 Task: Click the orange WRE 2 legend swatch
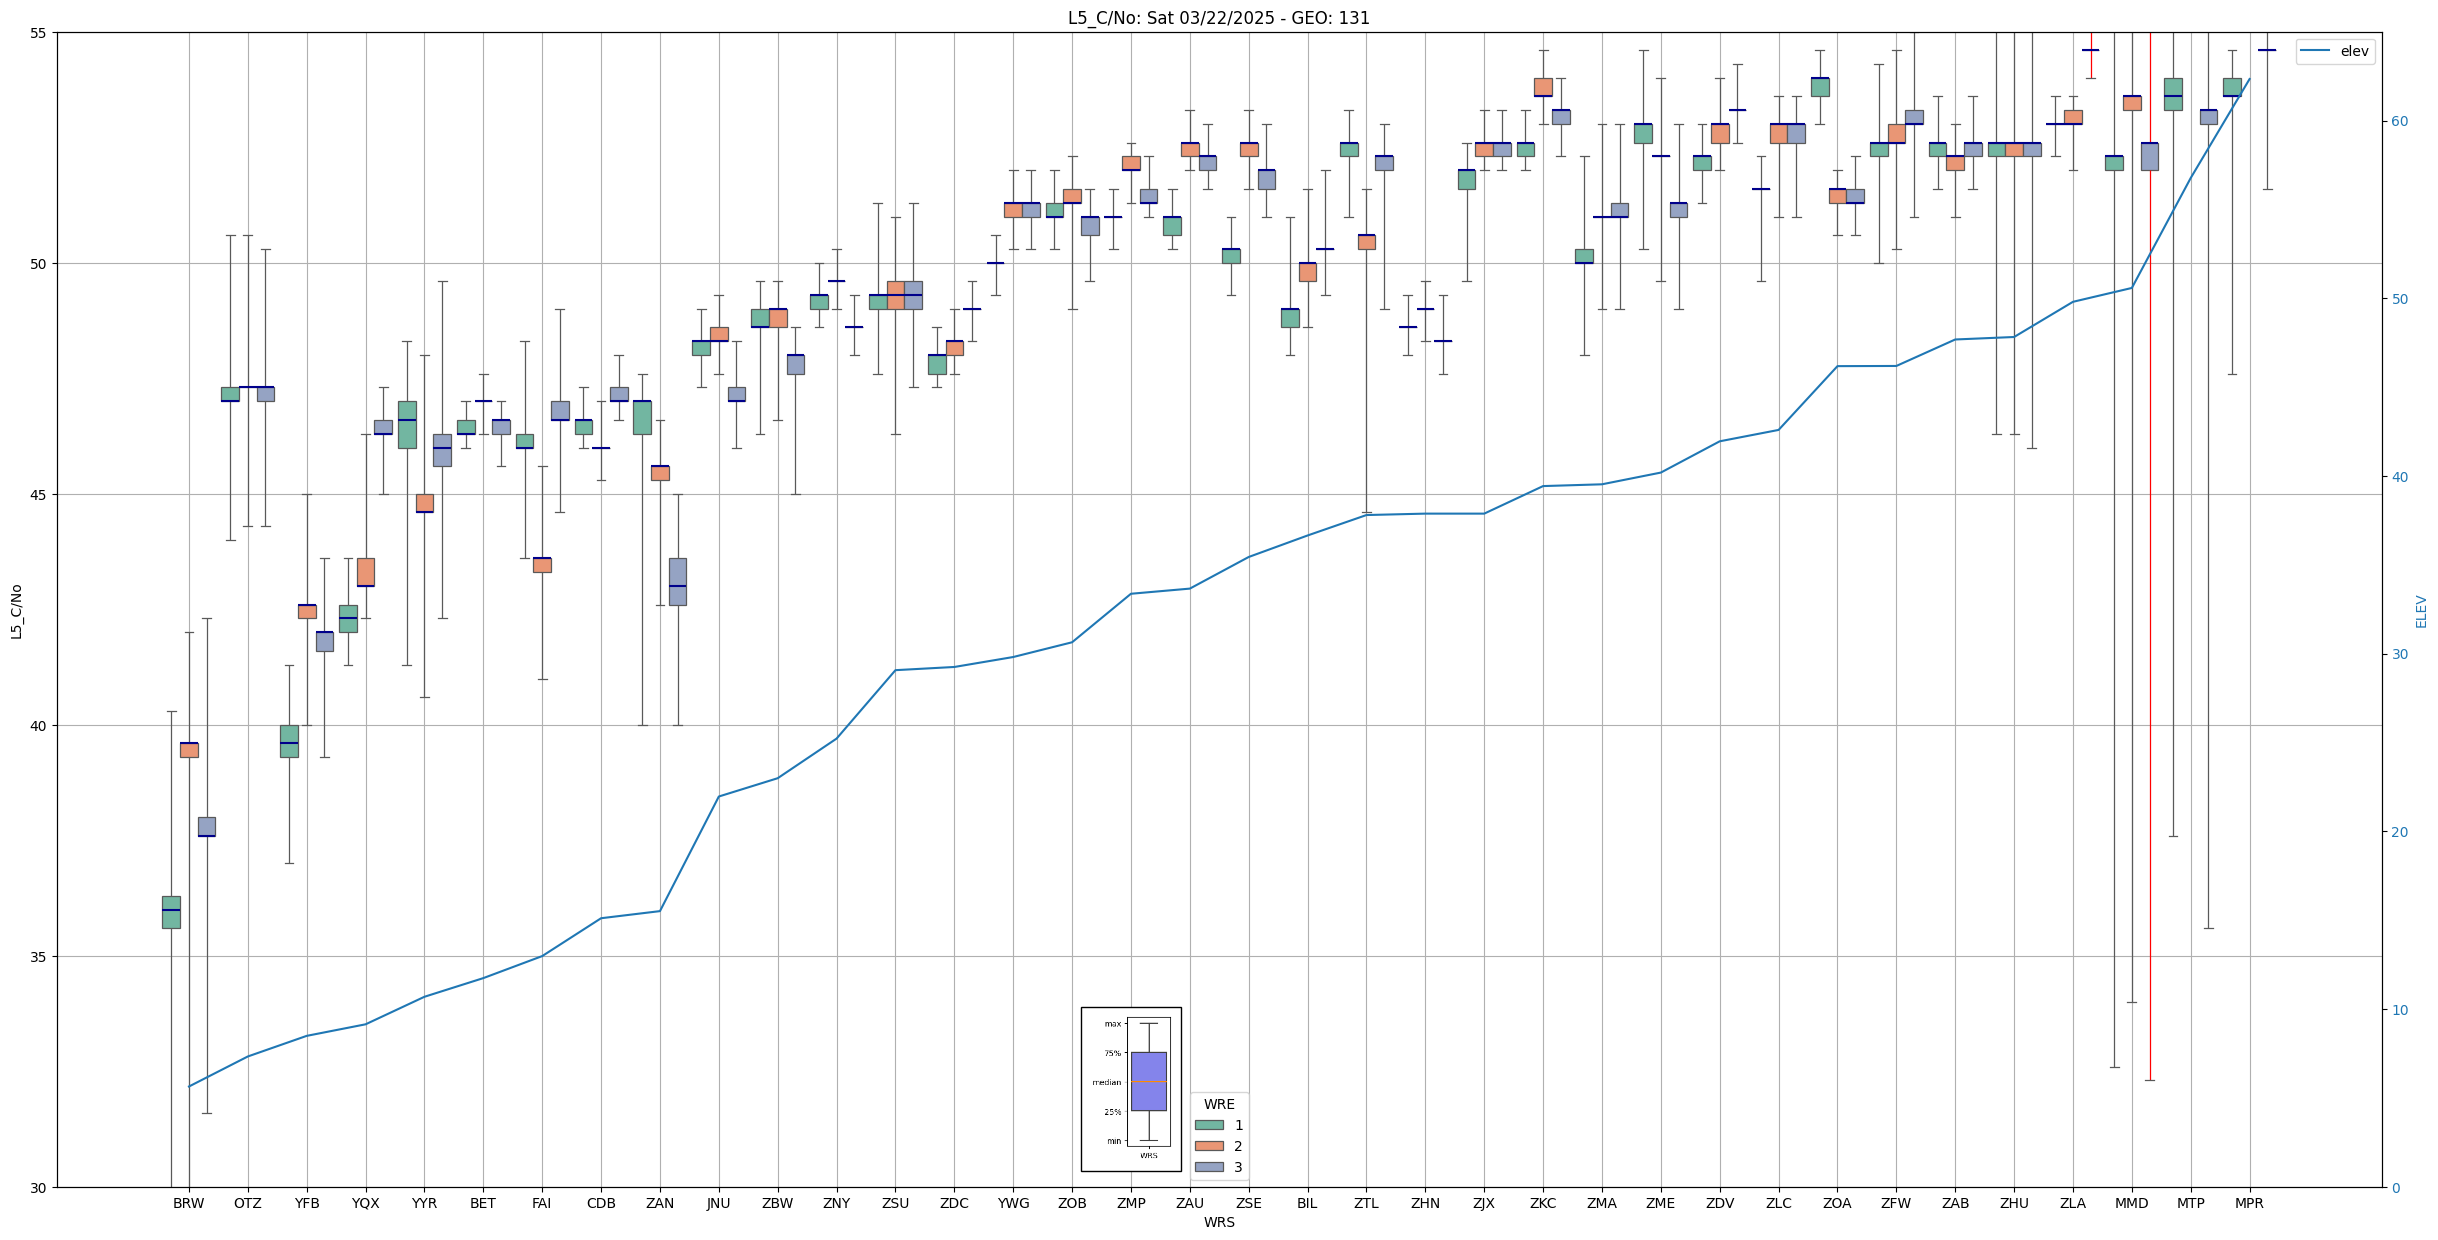[1209, 1146]
